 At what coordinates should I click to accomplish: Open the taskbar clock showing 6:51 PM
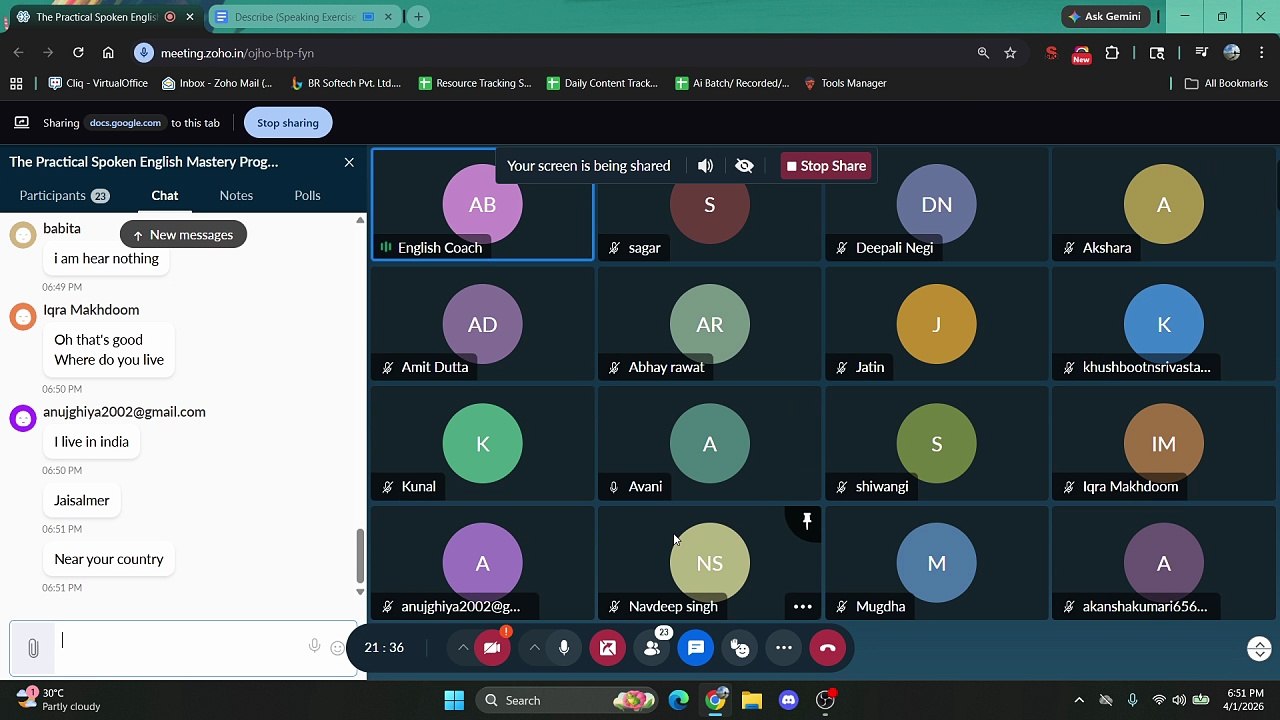(x=1245, y=700)
